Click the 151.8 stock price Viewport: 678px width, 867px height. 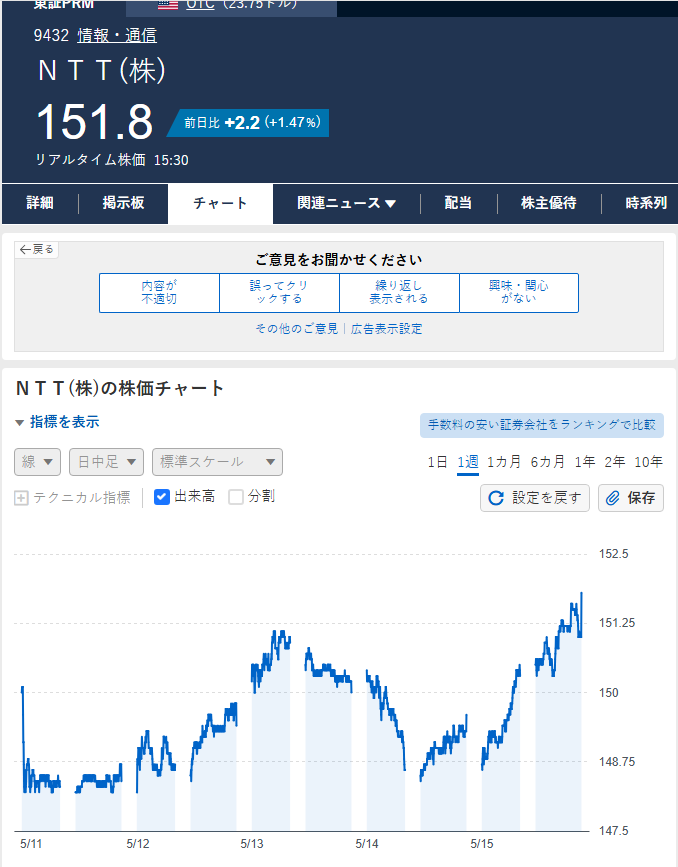pos(95,122)
